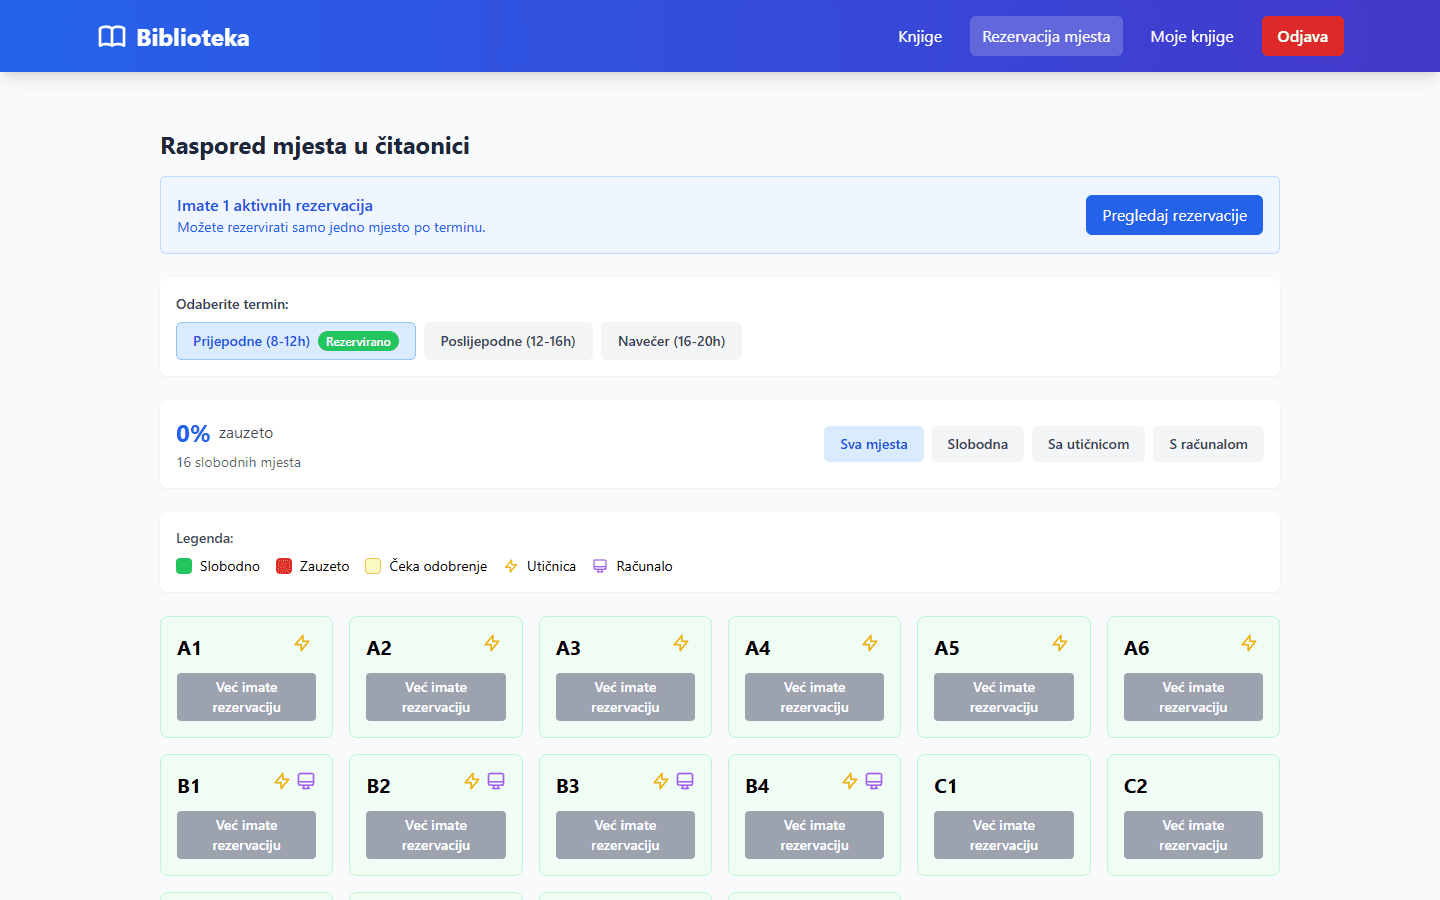Click the yellow Čeka odobrenje legend swatch

(x=373, y=566)
